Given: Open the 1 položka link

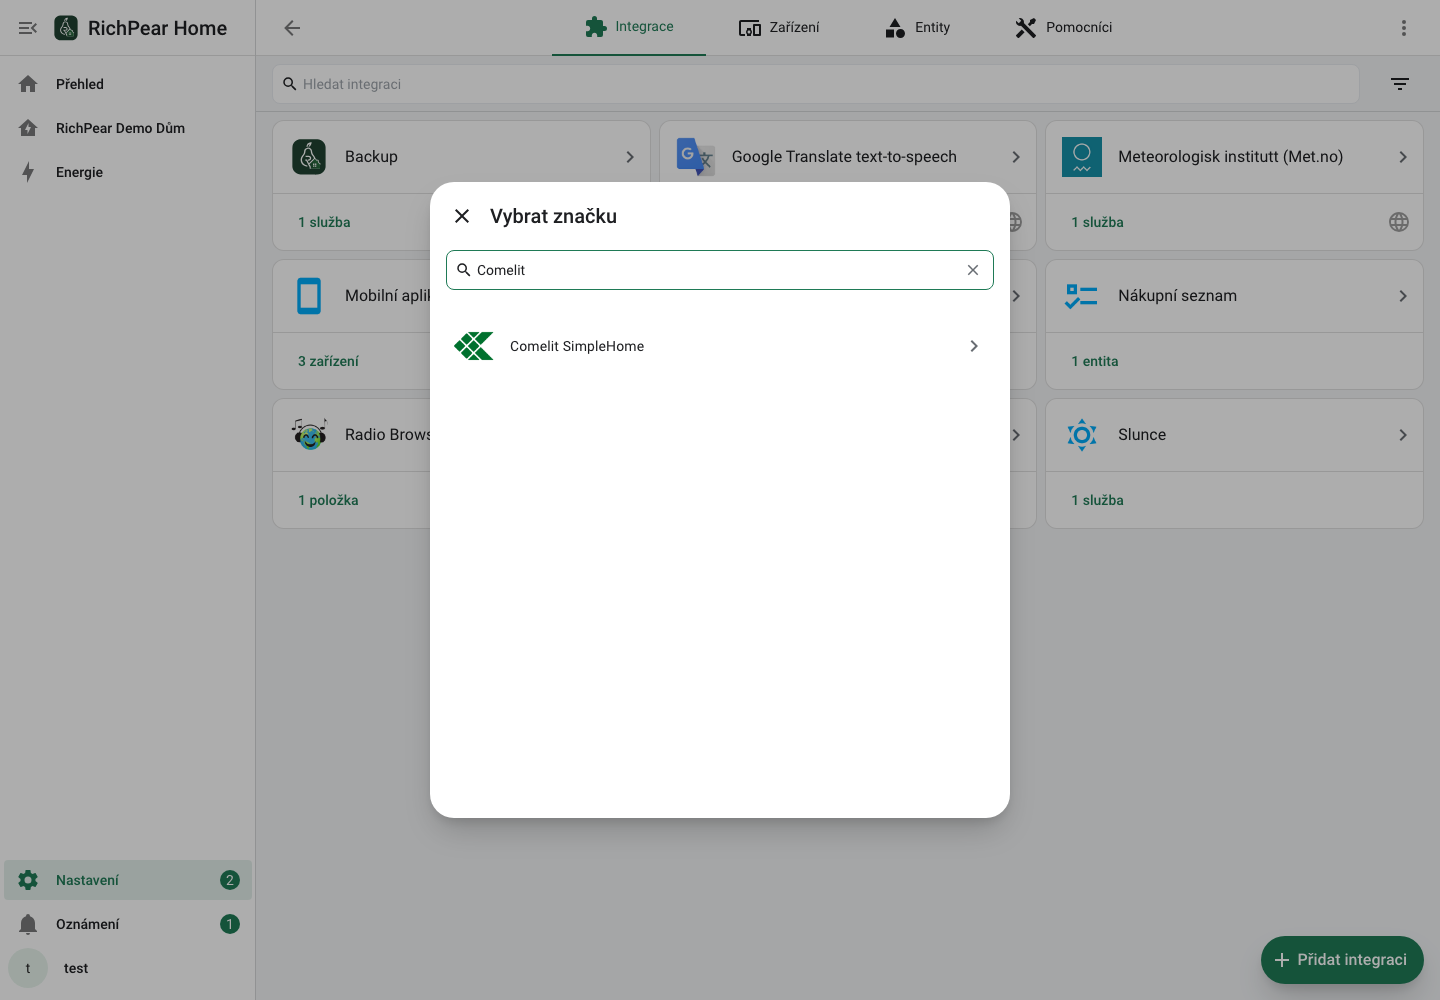Looking at the screenshot, I should point(328,500).
